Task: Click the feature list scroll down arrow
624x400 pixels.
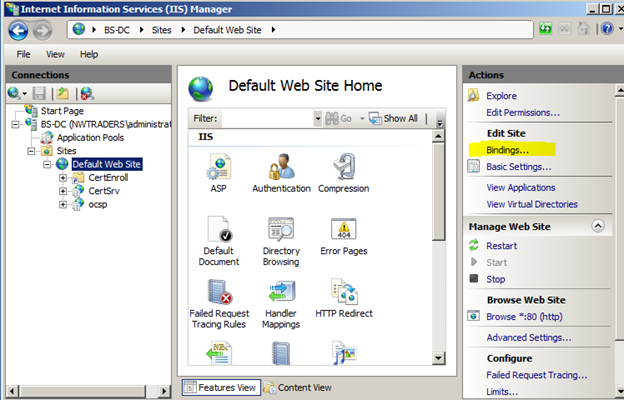Action: pyautogui.click(x=438, y=358)
